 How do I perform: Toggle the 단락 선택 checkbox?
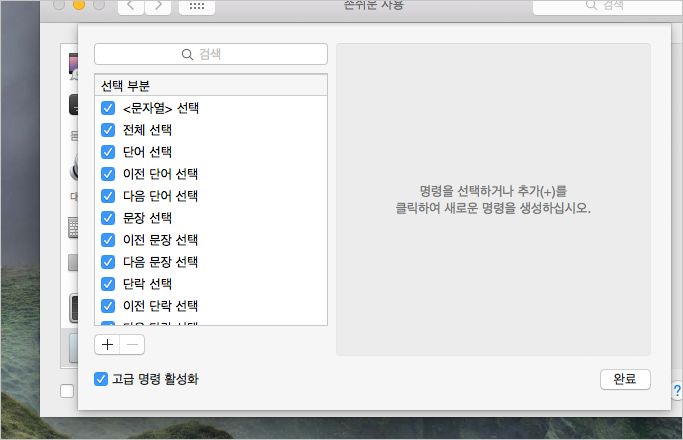coord(108,284)
